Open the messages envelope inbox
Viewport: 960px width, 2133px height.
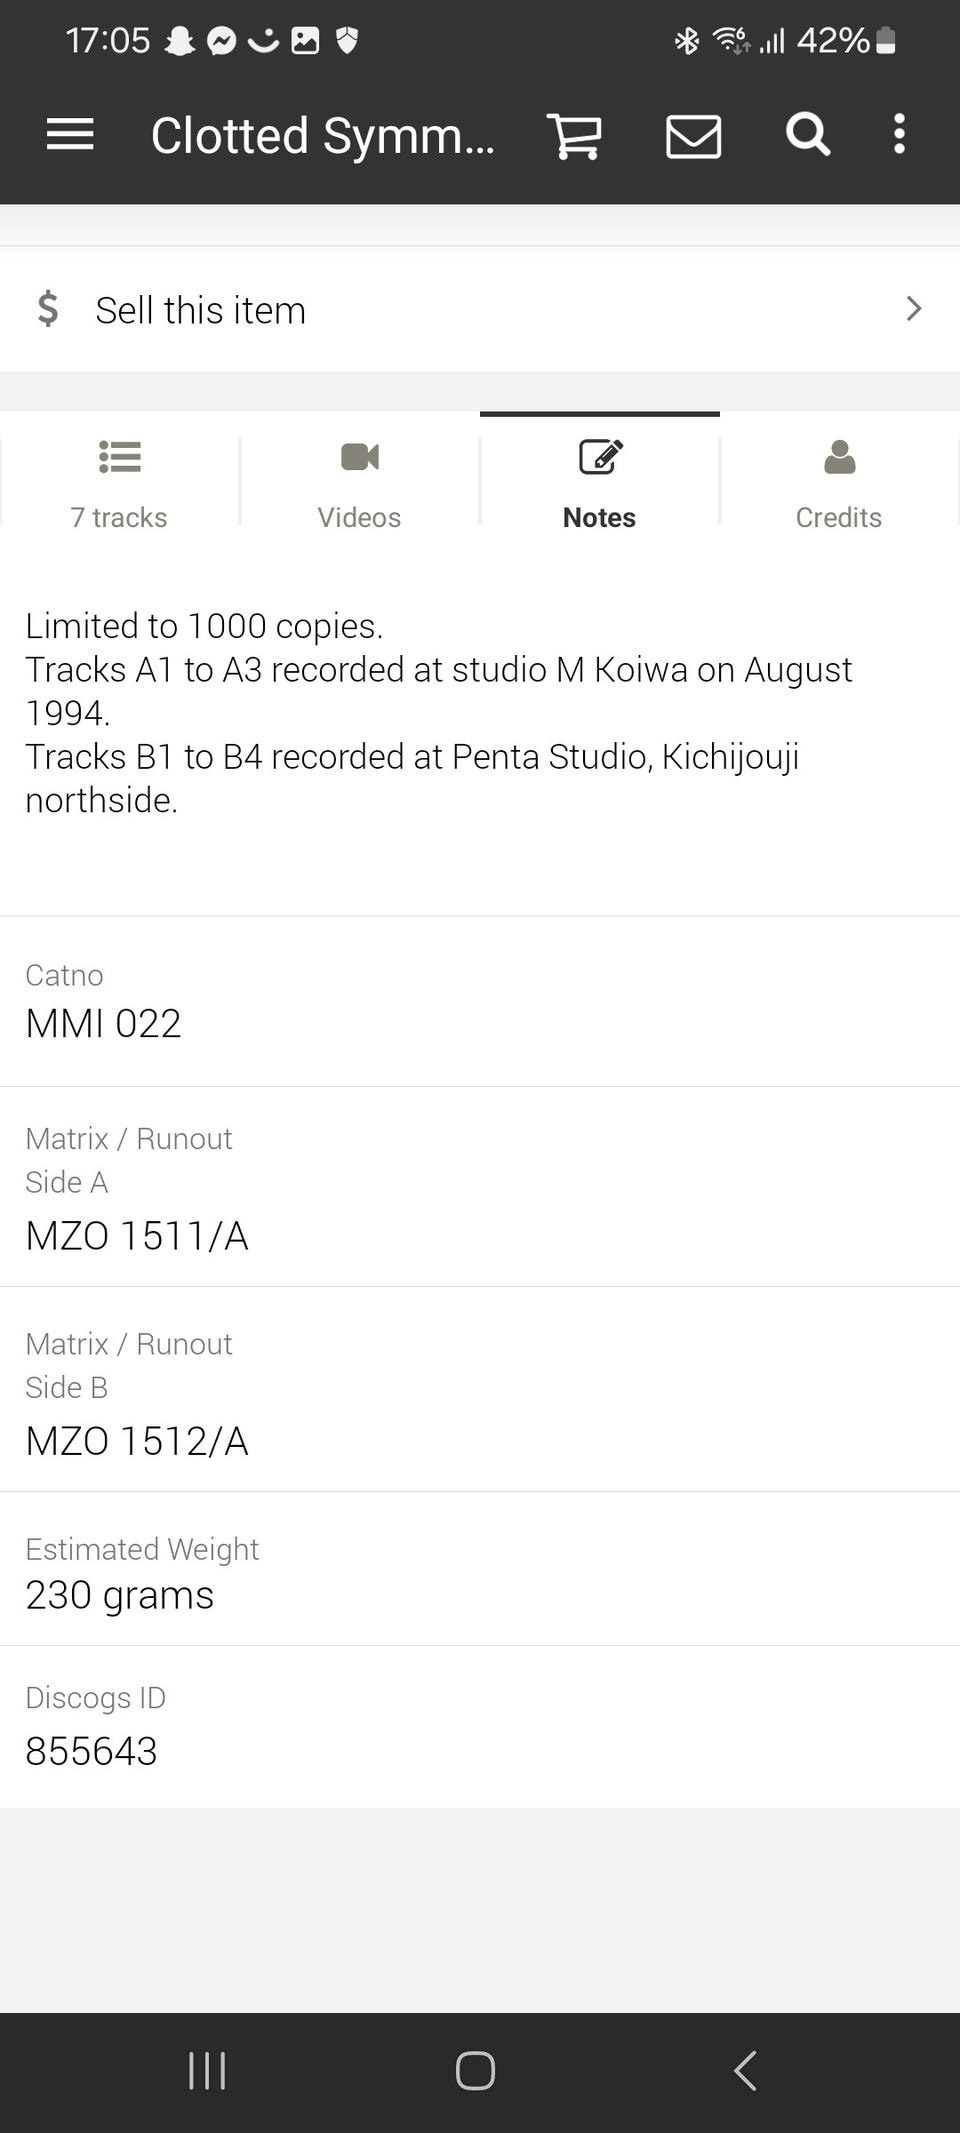pyautogui.click(x=693, y=136)
